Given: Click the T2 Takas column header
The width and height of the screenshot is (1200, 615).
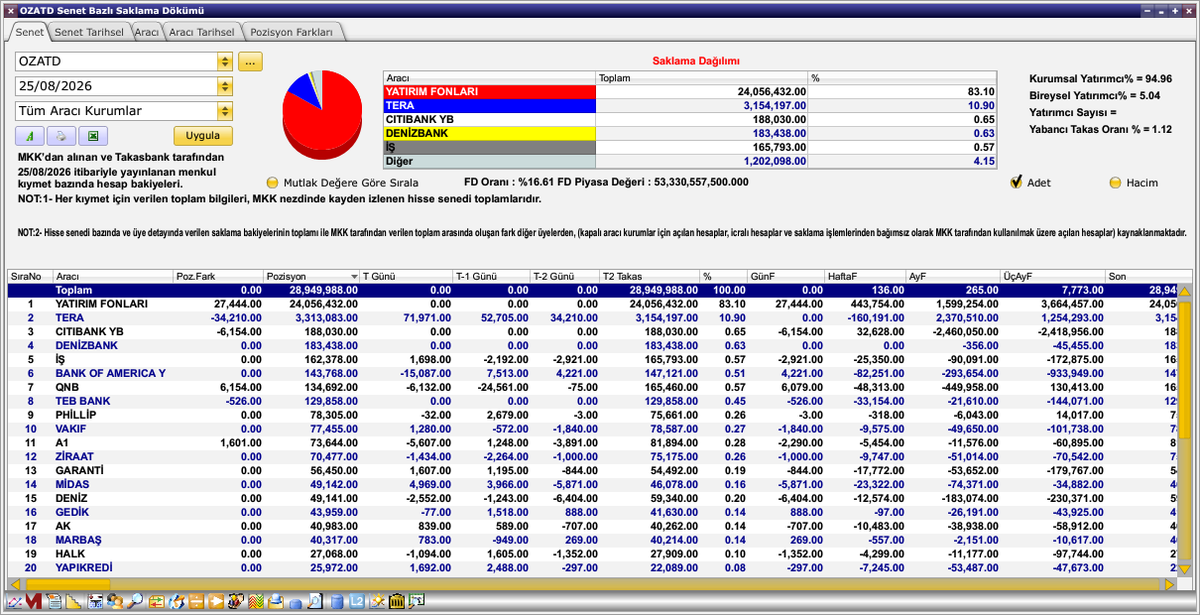Looking at the screenshot, I should (649, 276).
